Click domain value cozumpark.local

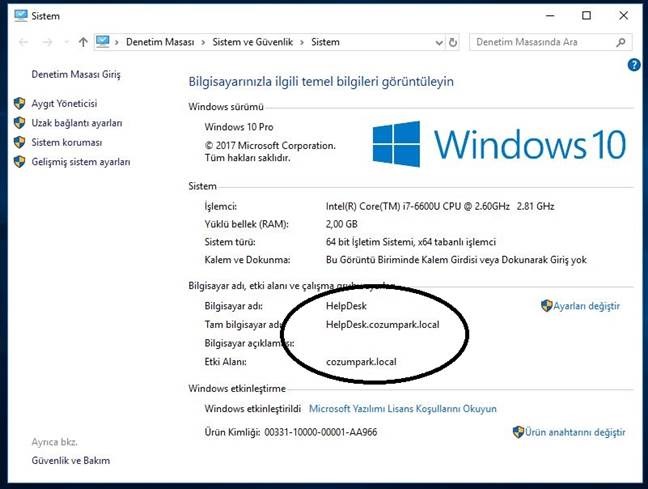tap(361, 362)
